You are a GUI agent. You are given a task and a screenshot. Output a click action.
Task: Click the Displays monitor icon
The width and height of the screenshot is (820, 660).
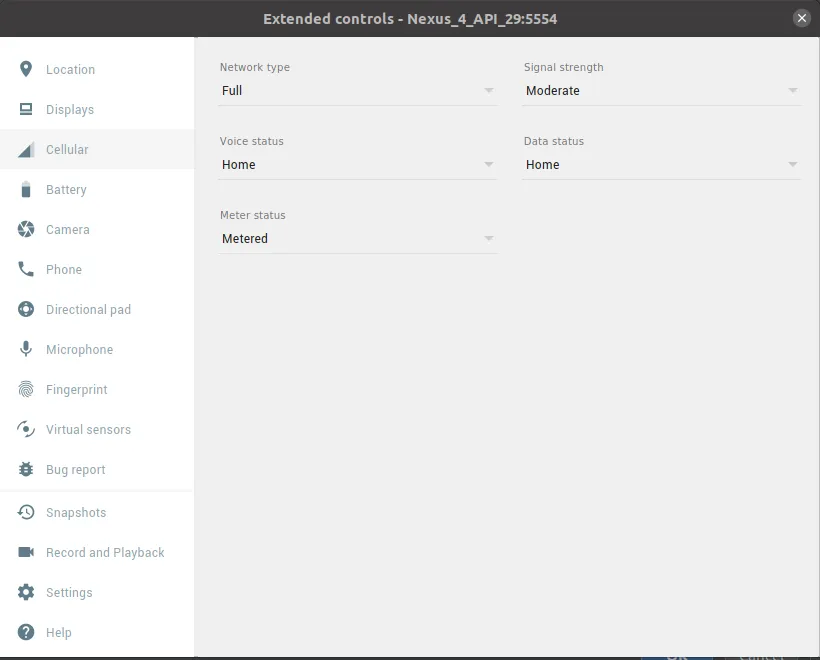(x=26, y=109)
